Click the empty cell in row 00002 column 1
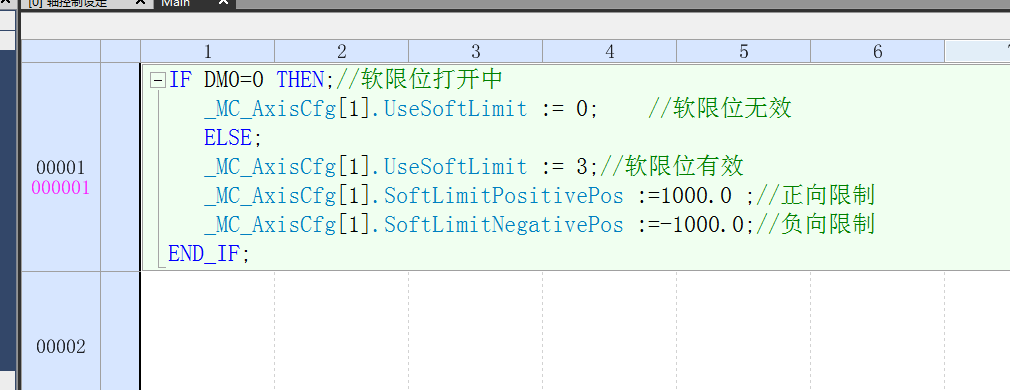Image resolution: width=1010 pixels, height=390 pixels. coord(207,331)
